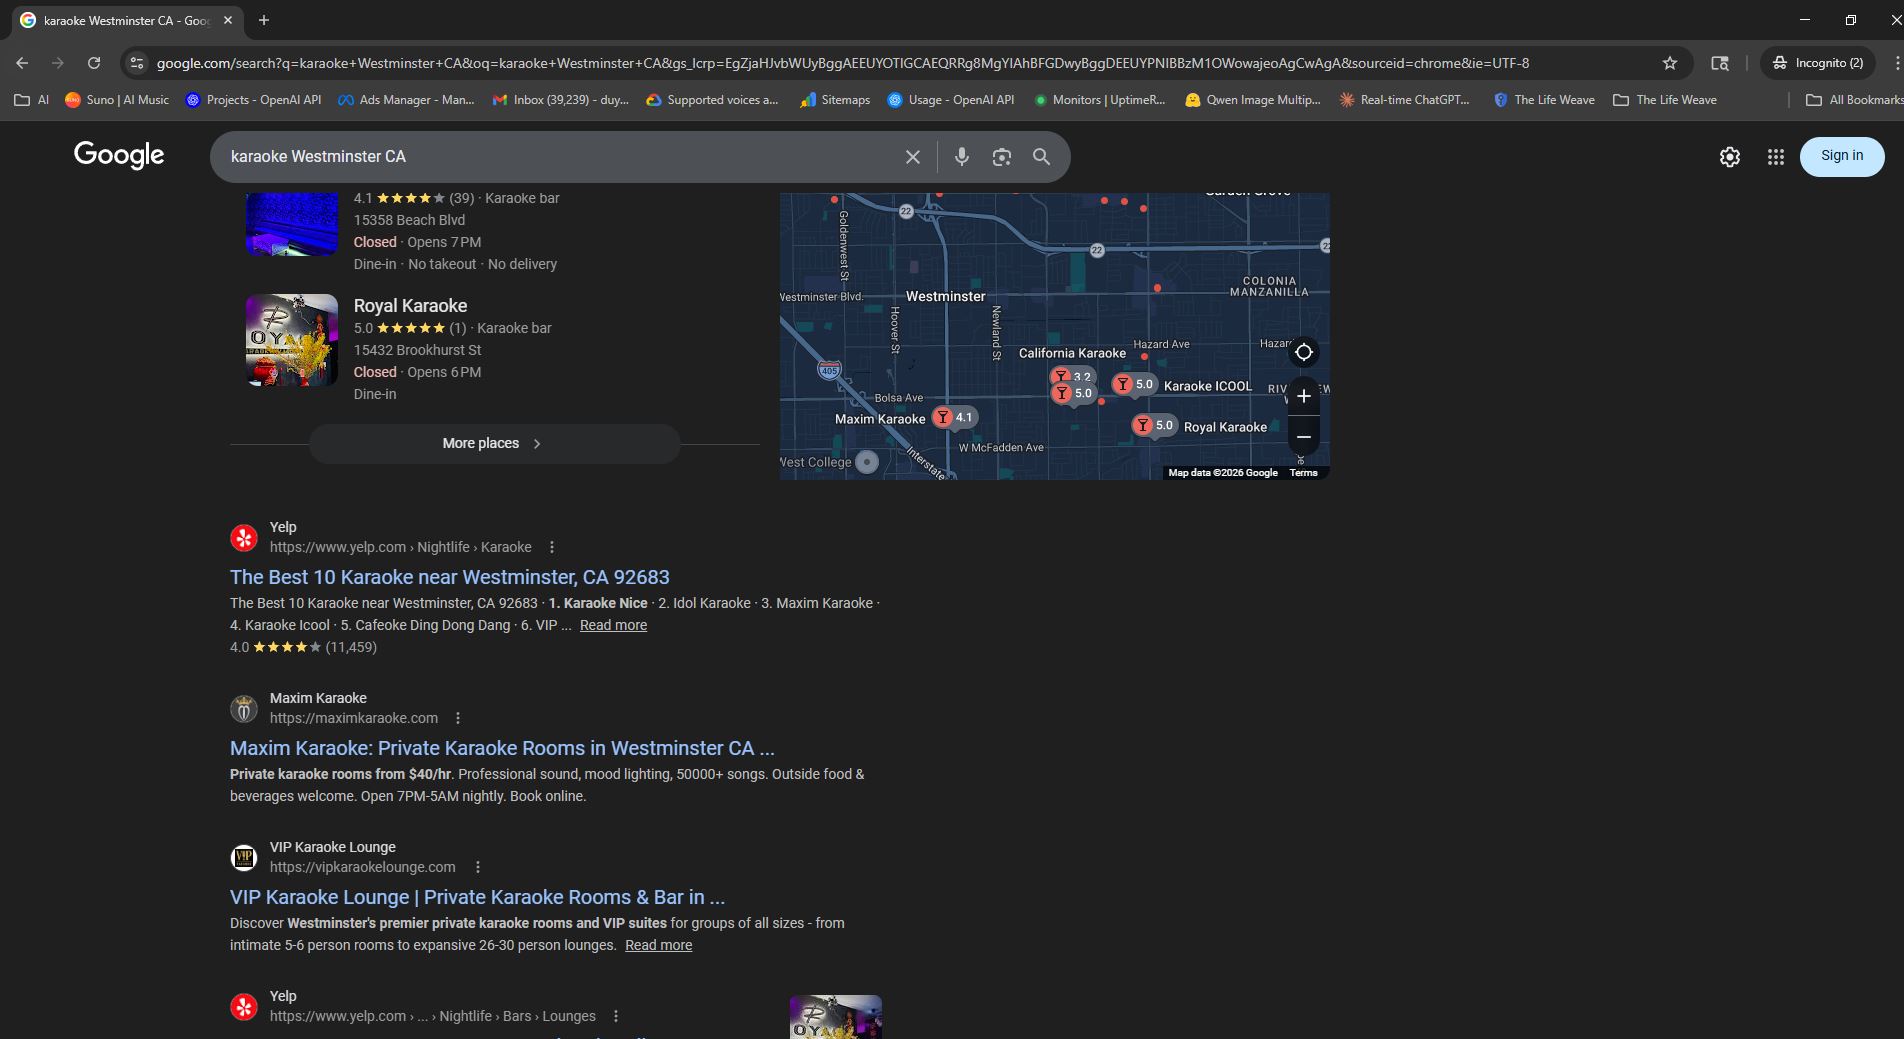Click the Royal Karaoke listing thumbnail
The image size is (1904, 1039).
[x=292, y=340]
